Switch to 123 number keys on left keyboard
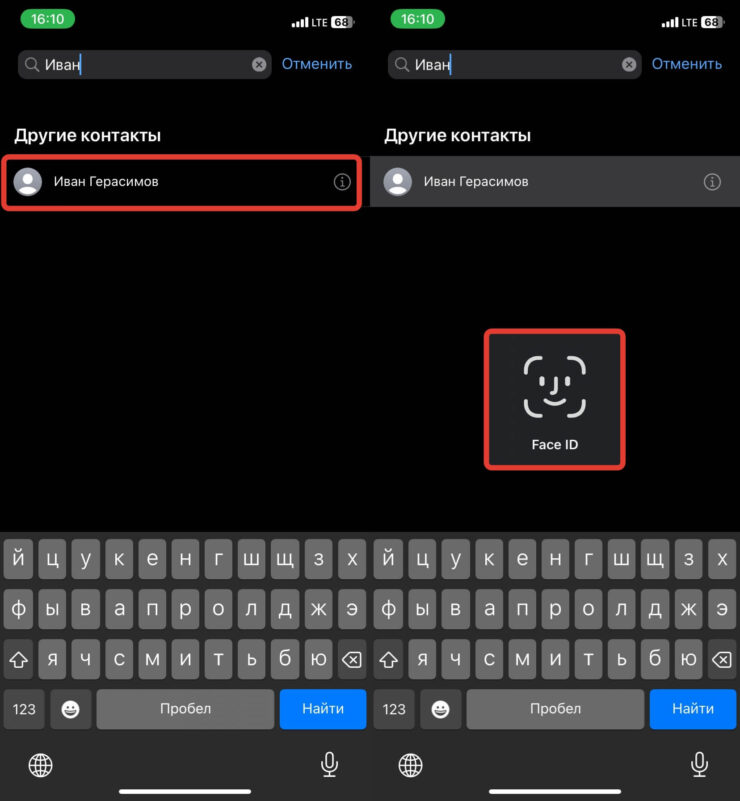This screenshot has width=740, height=801. [24, 709]
